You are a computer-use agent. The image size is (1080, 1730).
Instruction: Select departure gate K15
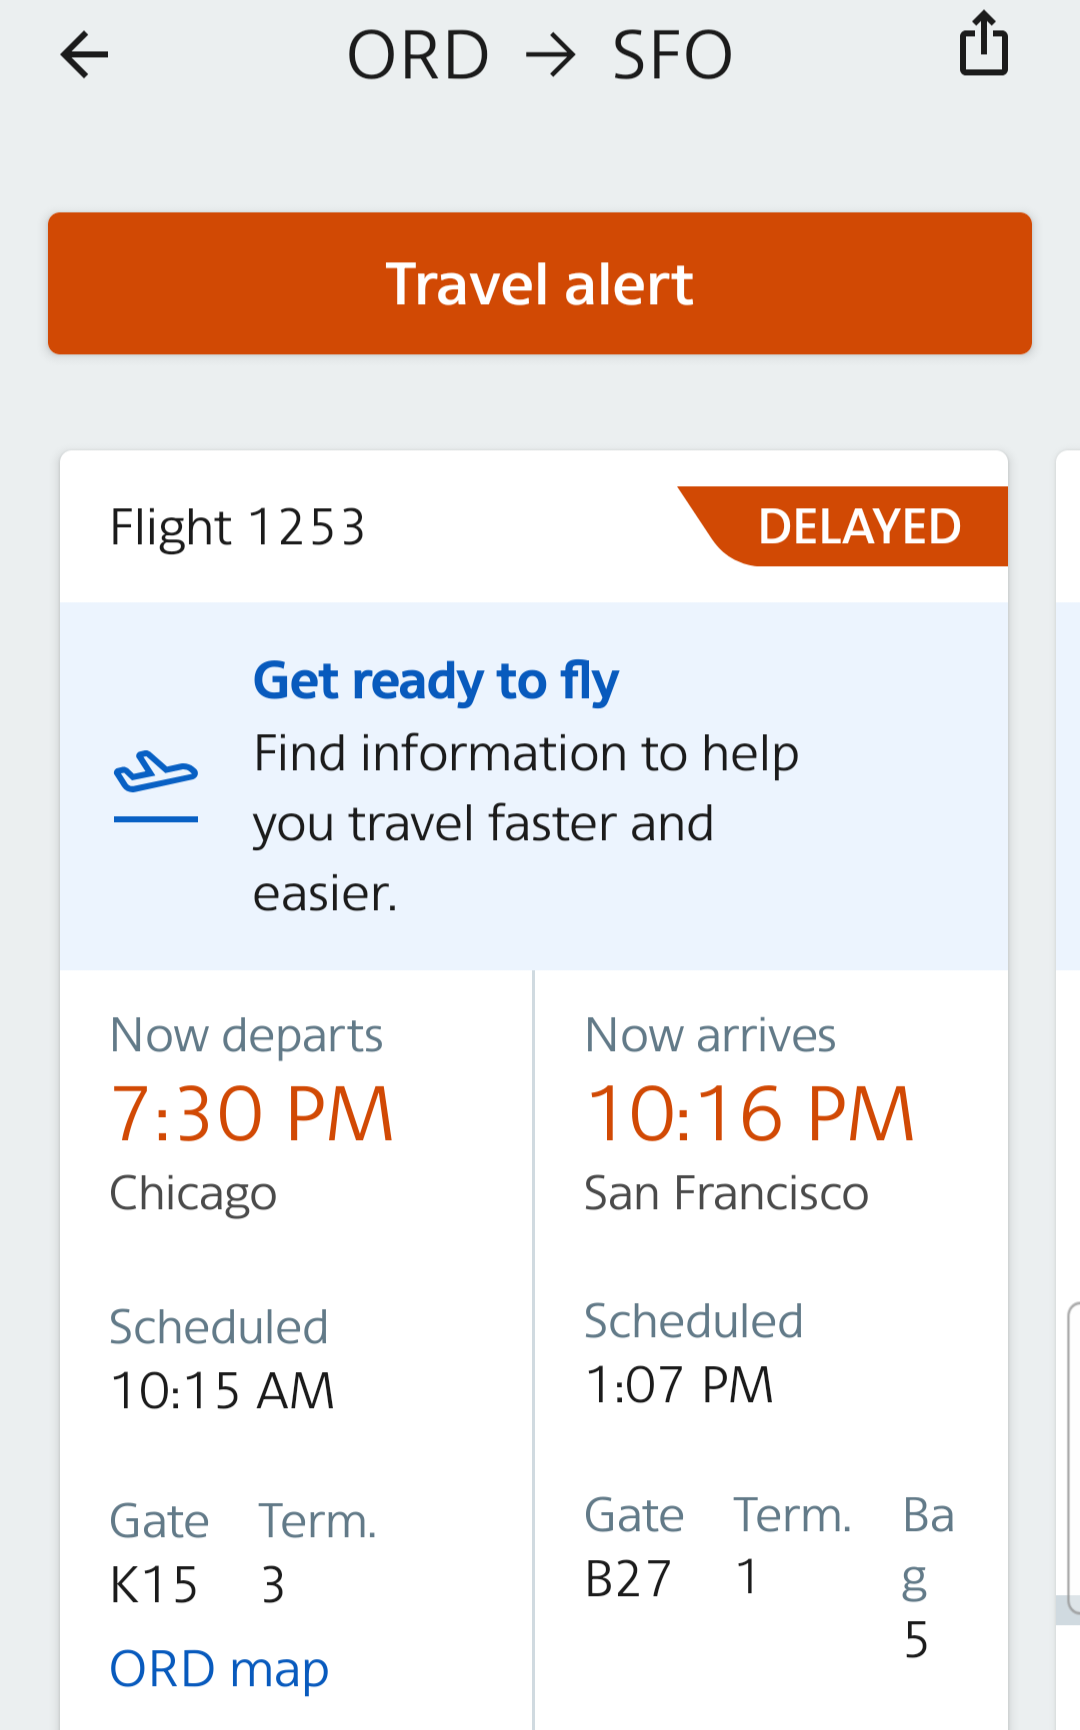tap(154, 1585)
